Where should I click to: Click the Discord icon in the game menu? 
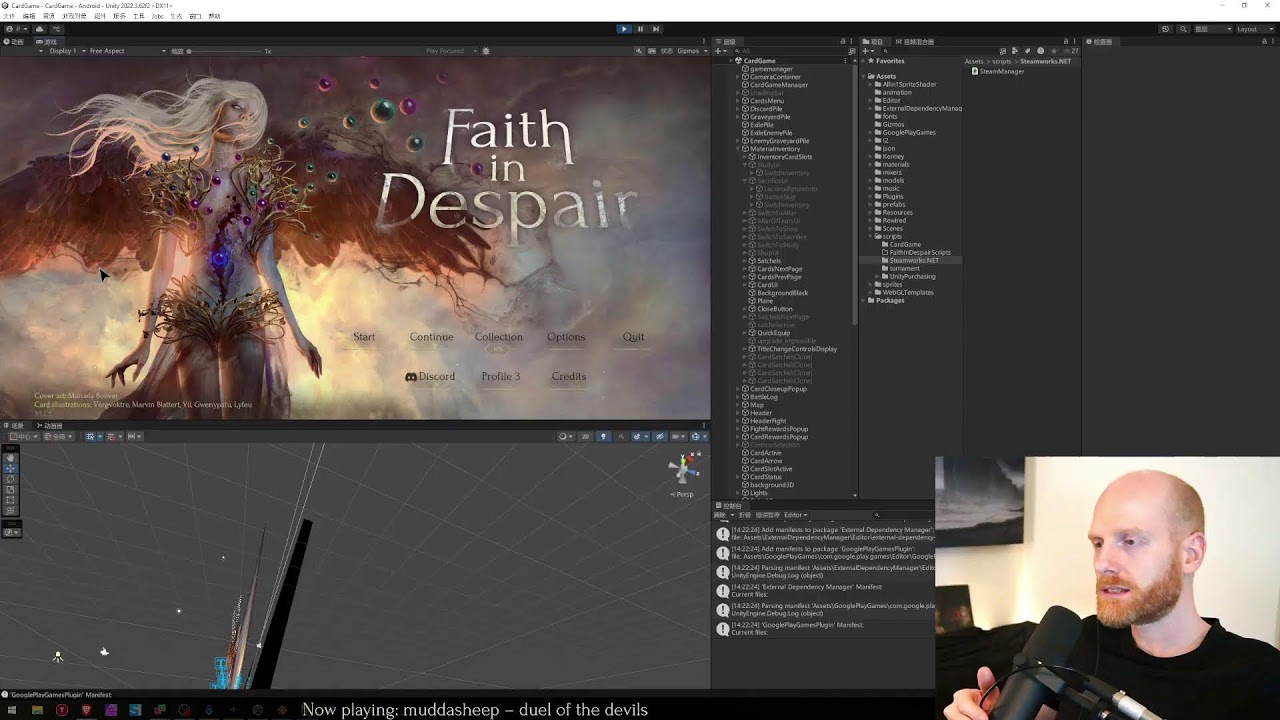[x=411, y=377]
